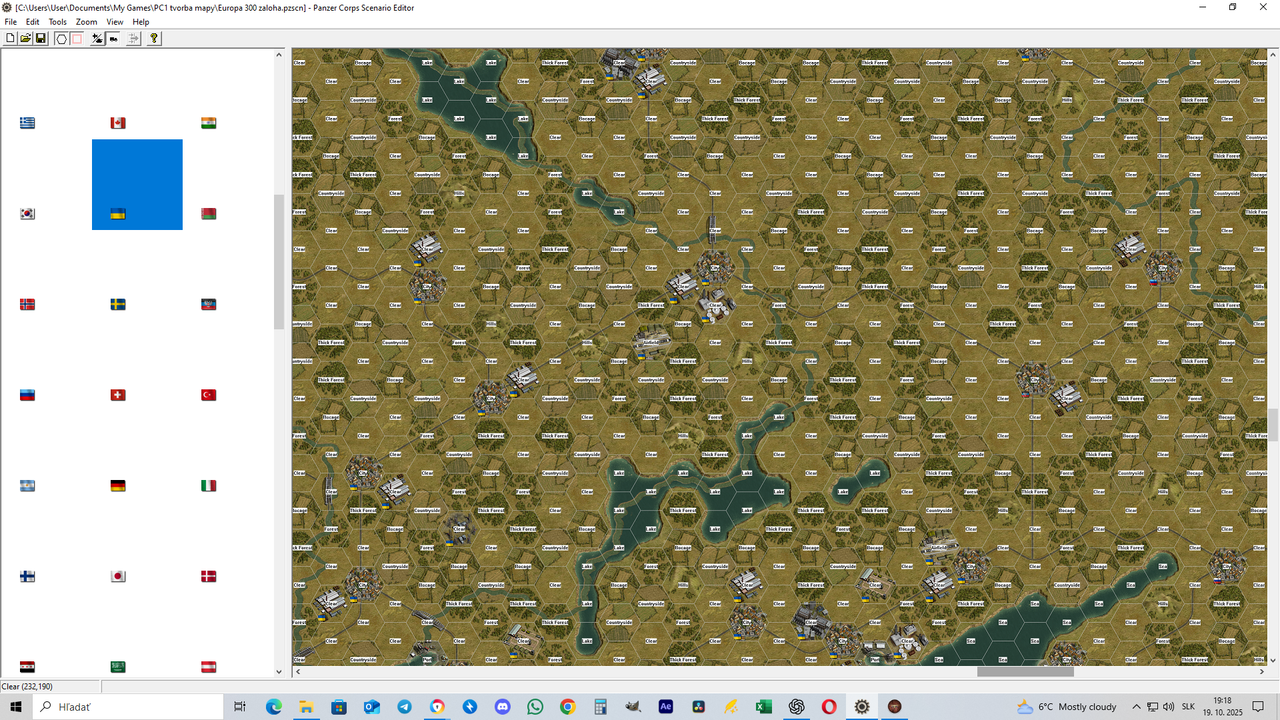Open Microsoft Edge from the taskbar

(x=273, y=706)
